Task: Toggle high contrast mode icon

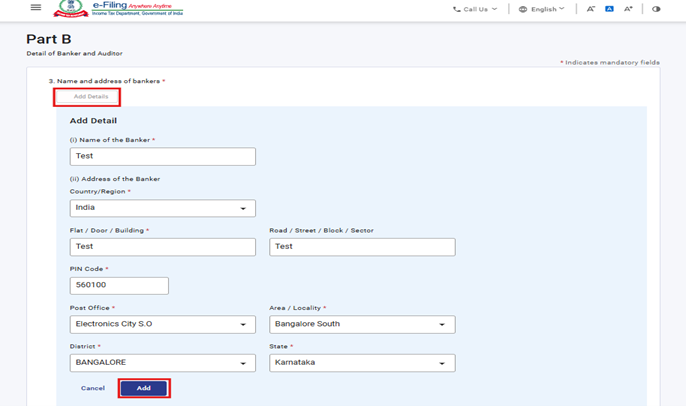Action: point(656,9)
